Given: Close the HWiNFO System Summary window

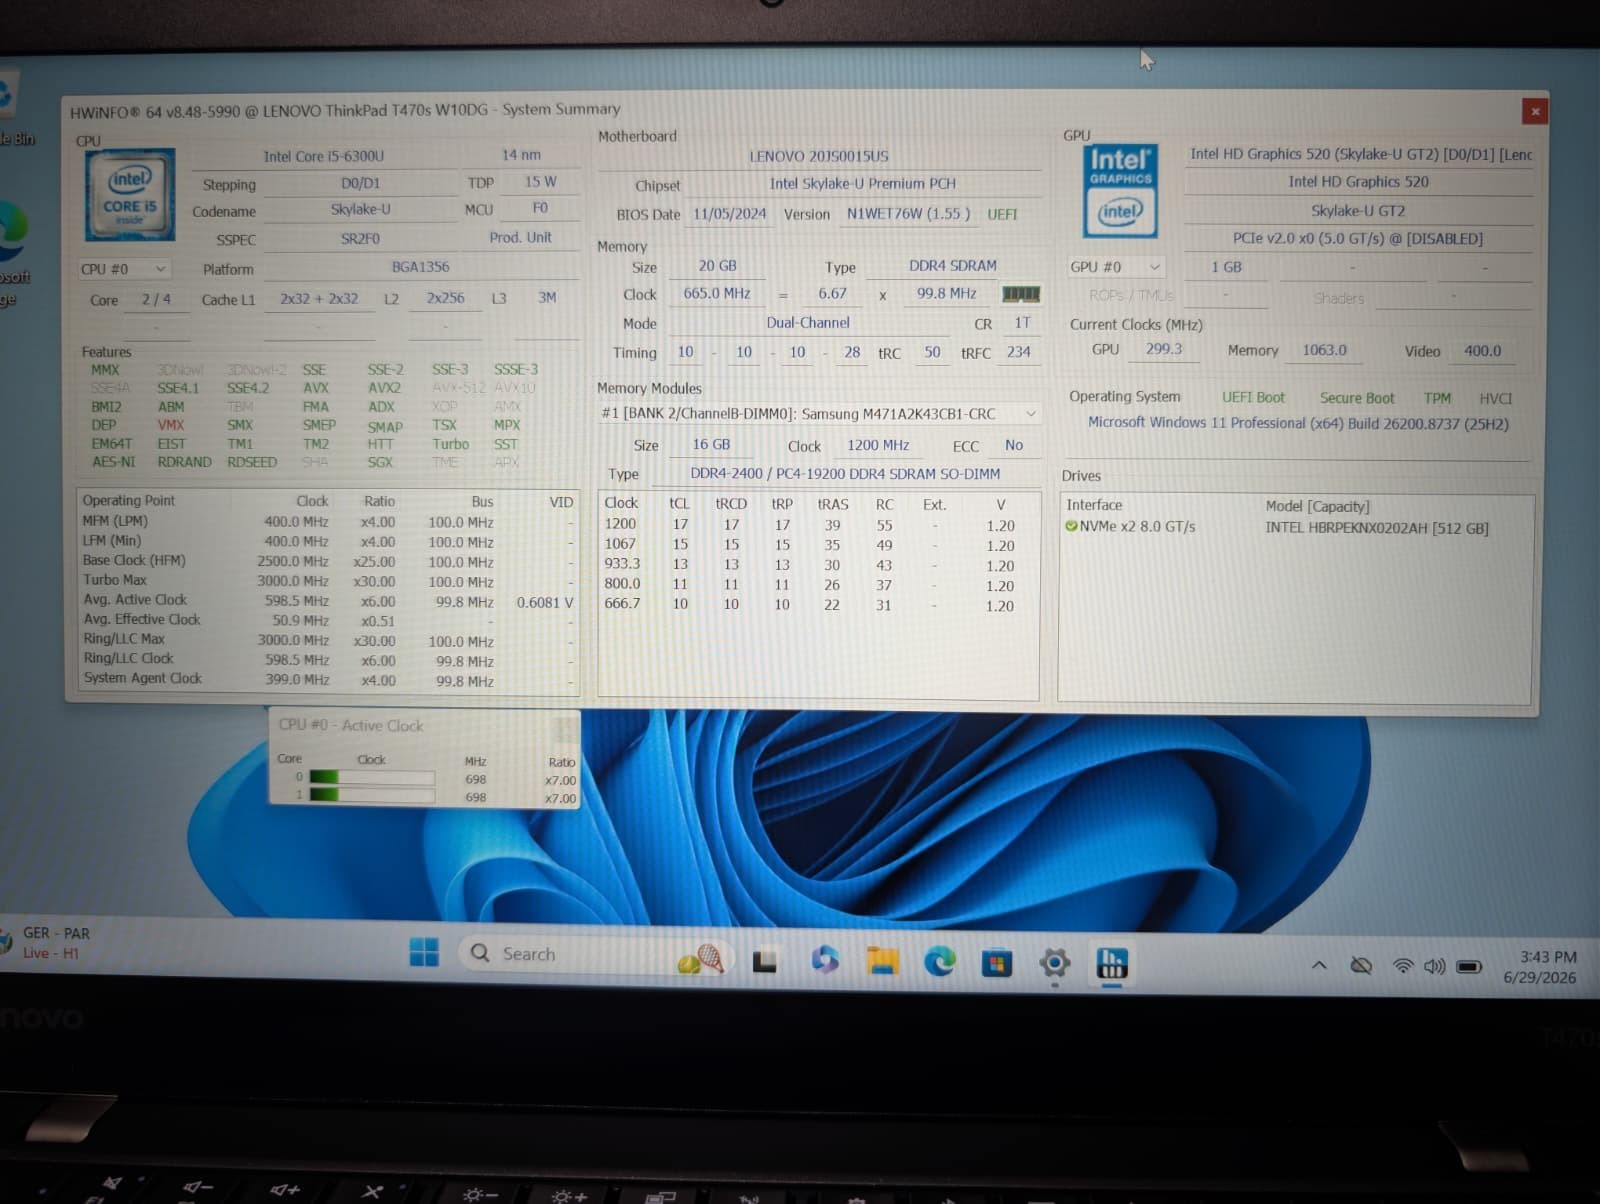Looking at the screenshot, I should 1535,111.
